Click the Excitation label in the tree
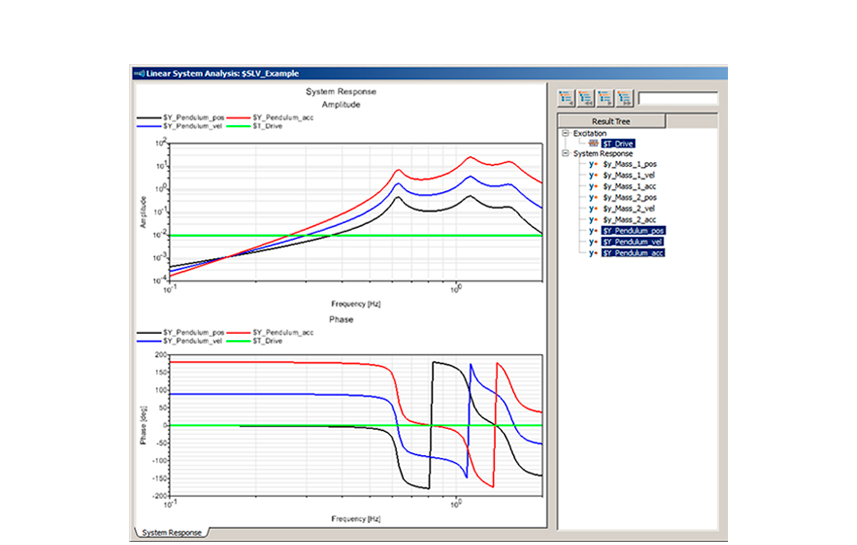 point(589,133)
